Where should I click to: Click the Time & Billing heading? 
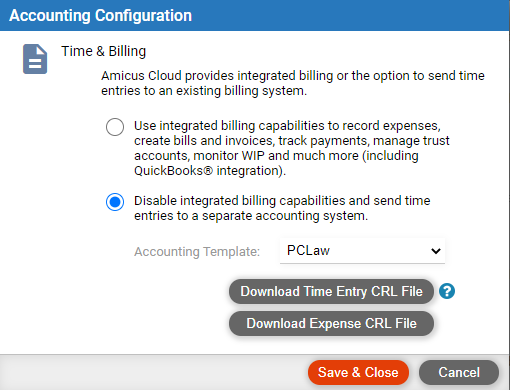tap(104, 51)
